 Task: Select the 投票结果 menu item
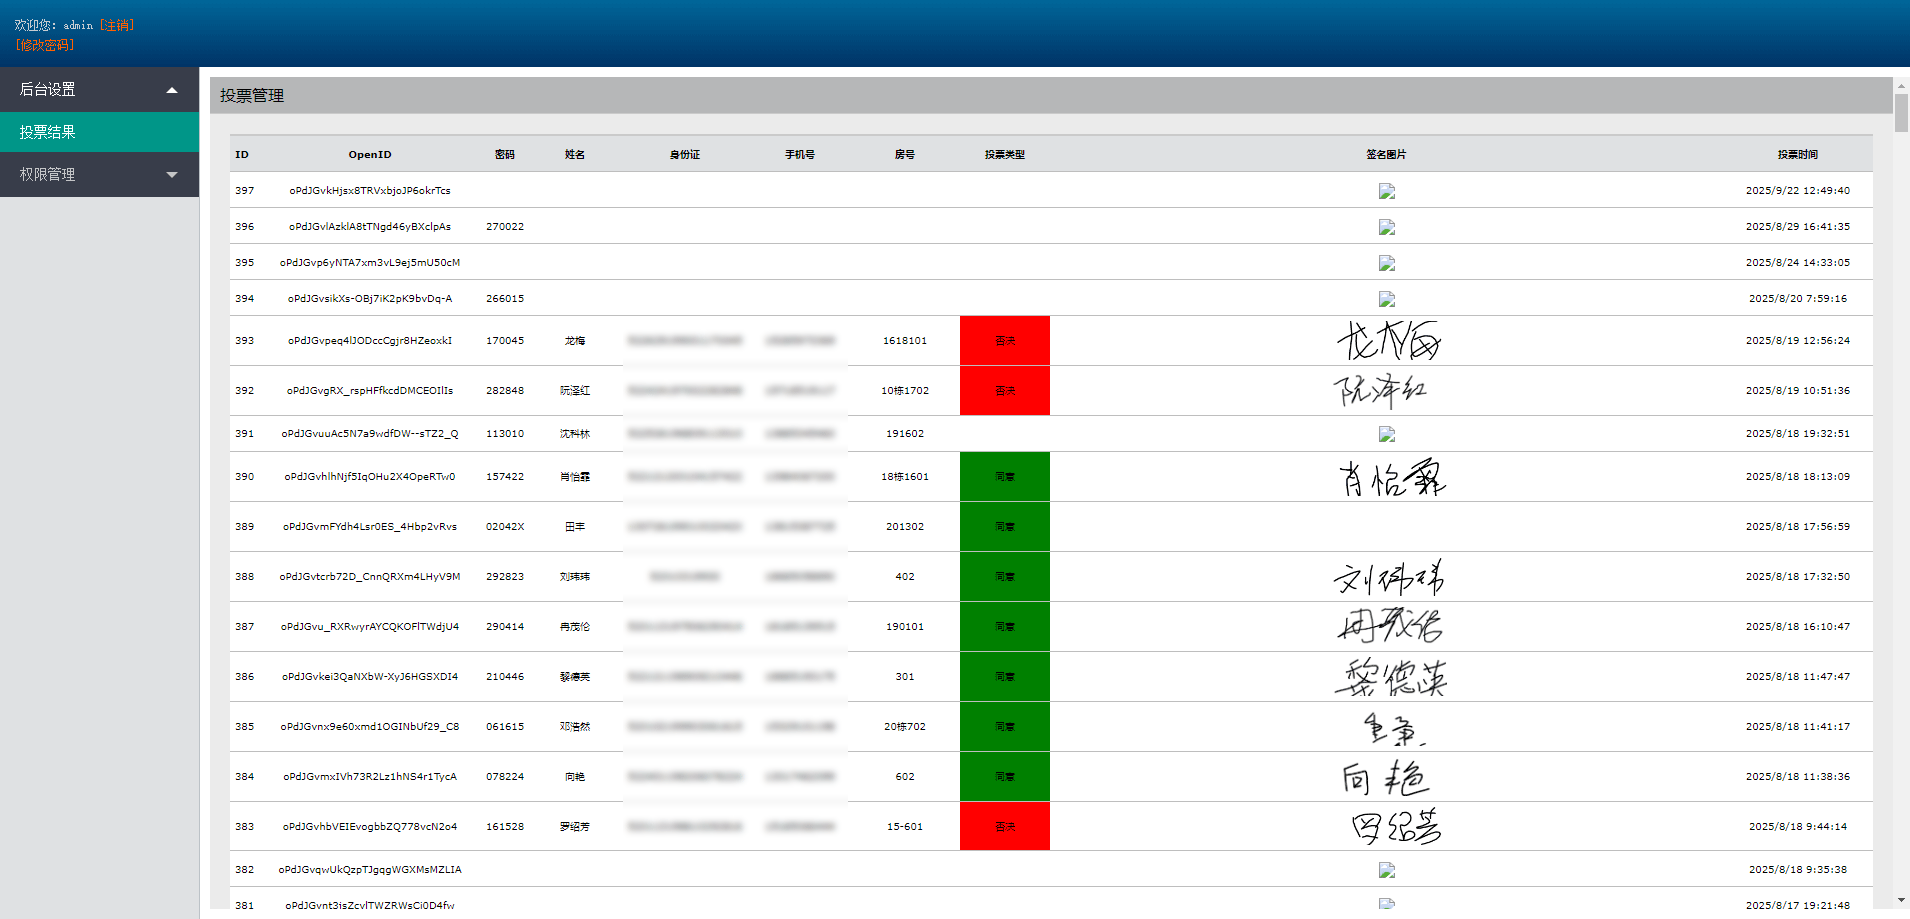click(48, 132)
